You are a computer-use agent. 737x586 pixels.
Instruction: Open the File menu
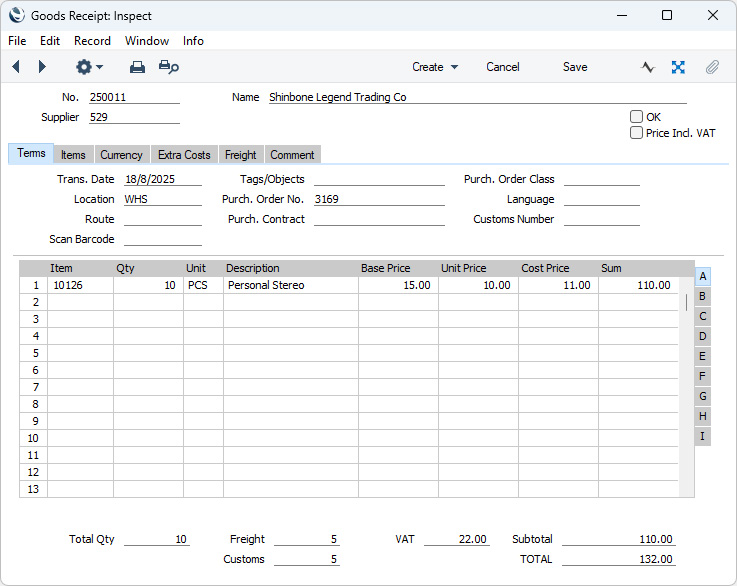[17, 41]
